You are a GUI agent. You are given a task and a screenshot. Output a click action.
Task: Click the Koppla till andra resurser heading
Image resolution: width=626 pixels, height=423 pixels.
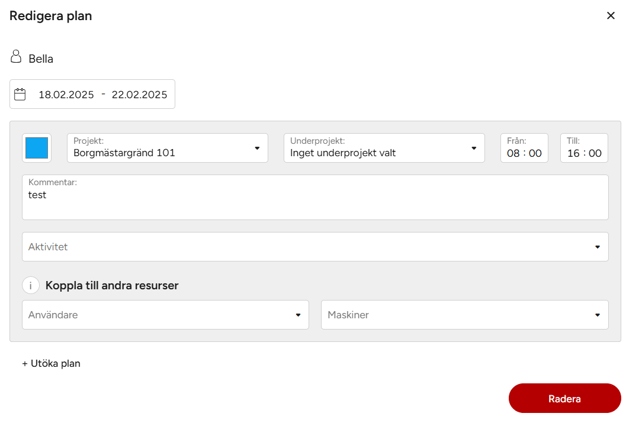coord(112,285)
